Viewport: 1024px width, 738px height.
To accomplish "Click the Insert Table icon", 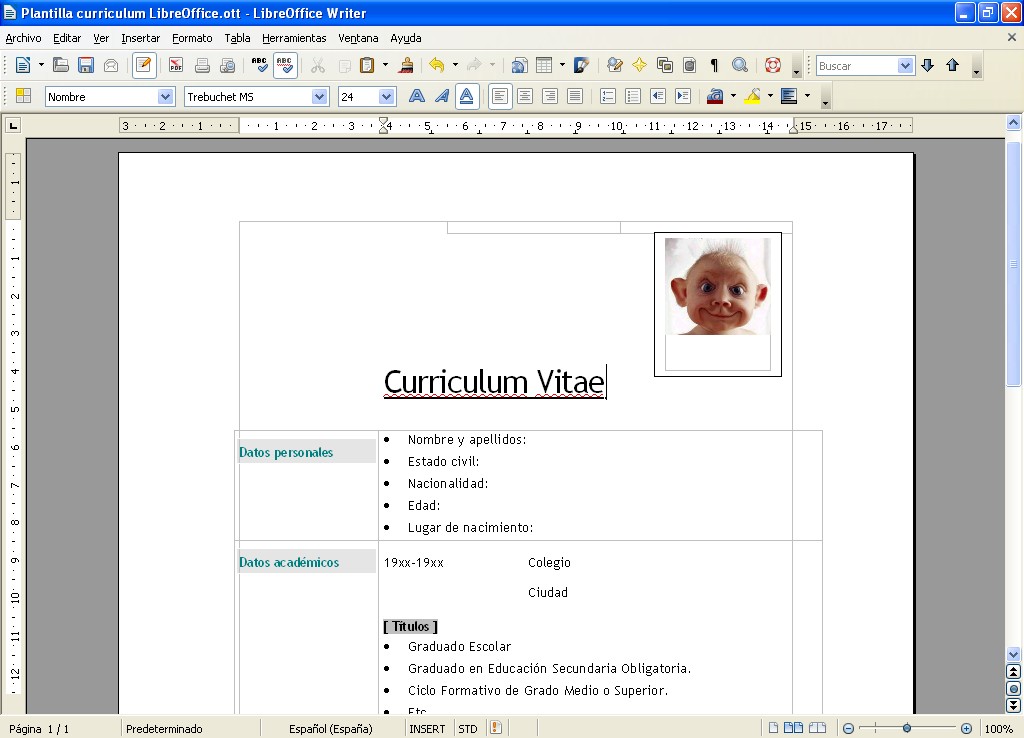I will tap(544, 65).
